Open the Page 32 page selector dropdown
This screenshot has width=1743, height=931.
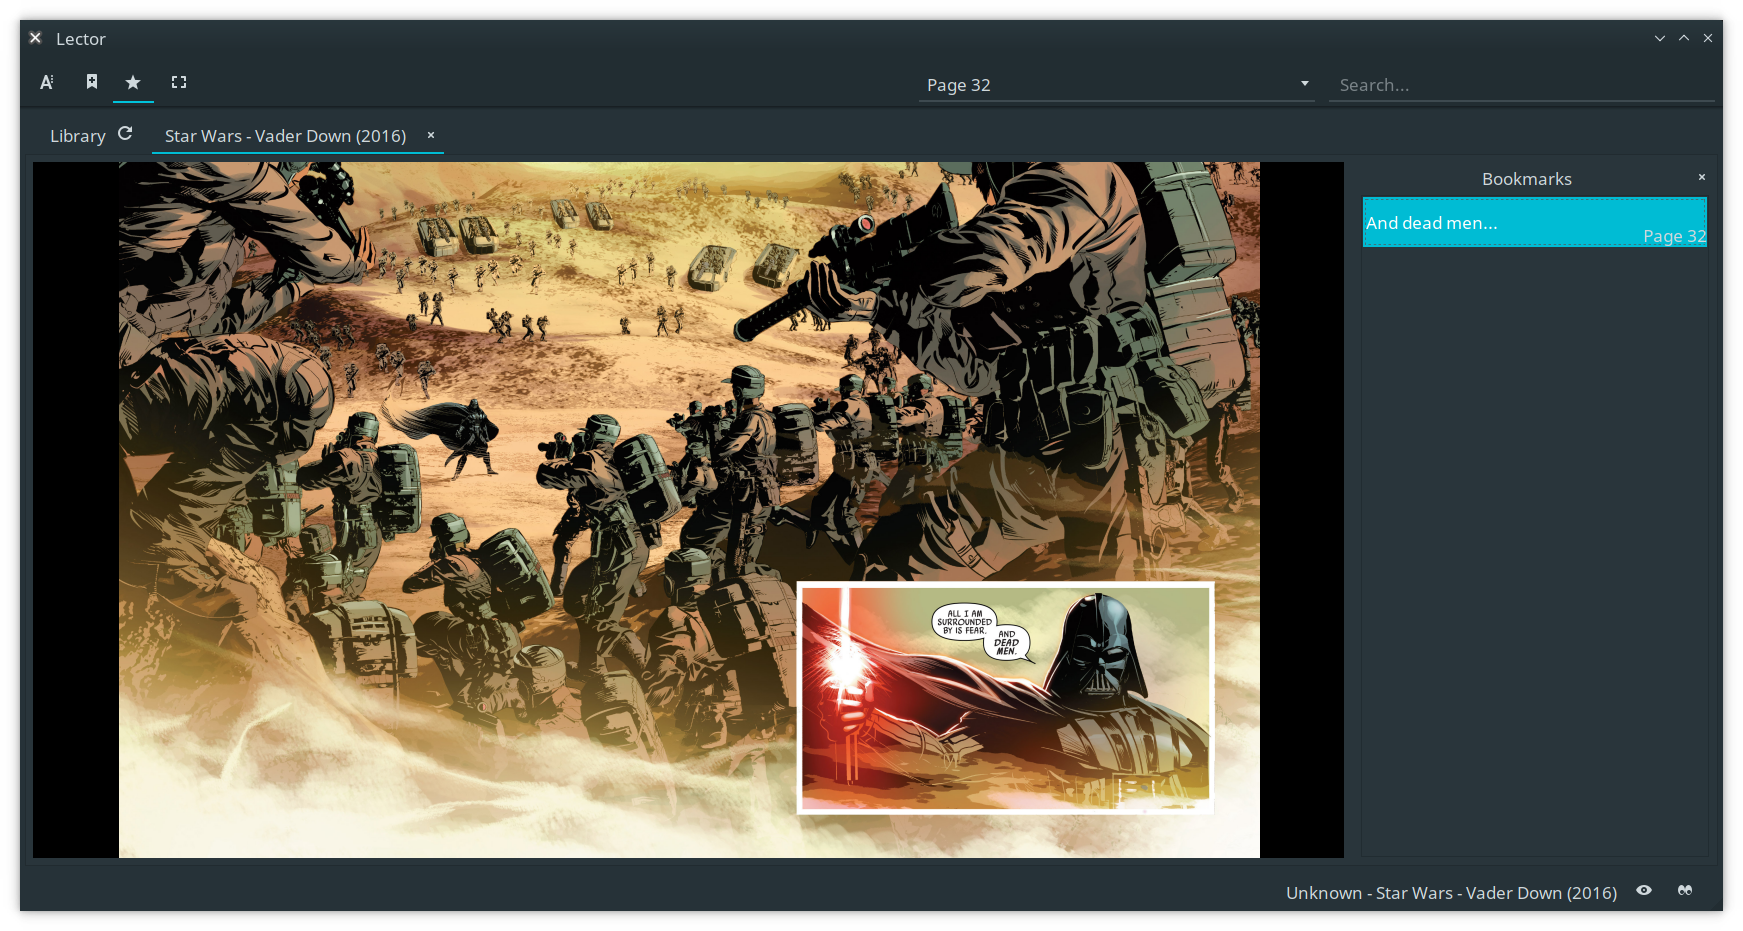pos(1117,85)
